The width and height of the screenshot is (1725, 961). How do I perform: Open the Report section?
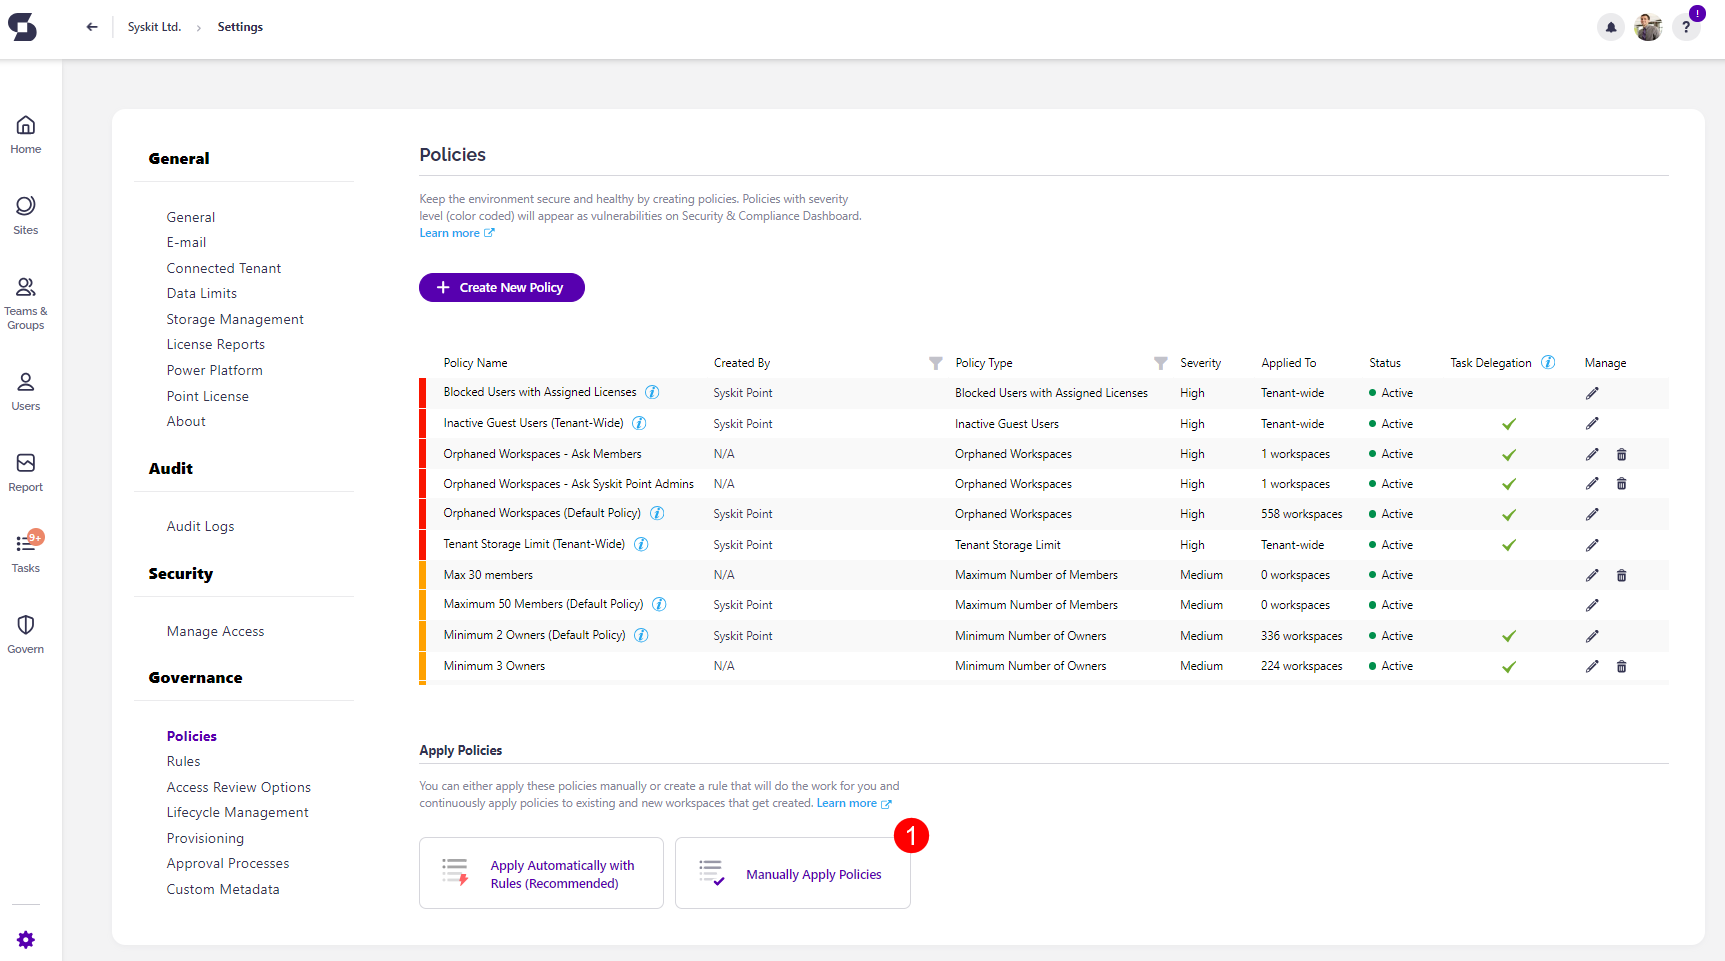tap(25, 471)
